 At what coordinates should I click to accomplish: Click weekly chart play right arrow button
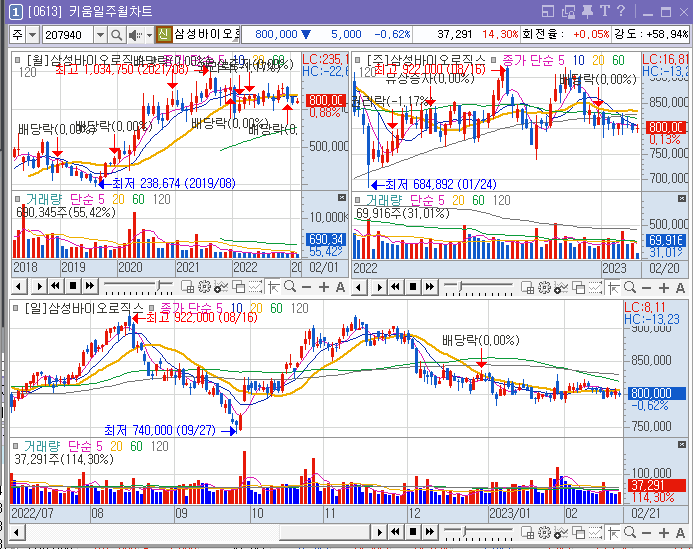click(x=379, y=287)
